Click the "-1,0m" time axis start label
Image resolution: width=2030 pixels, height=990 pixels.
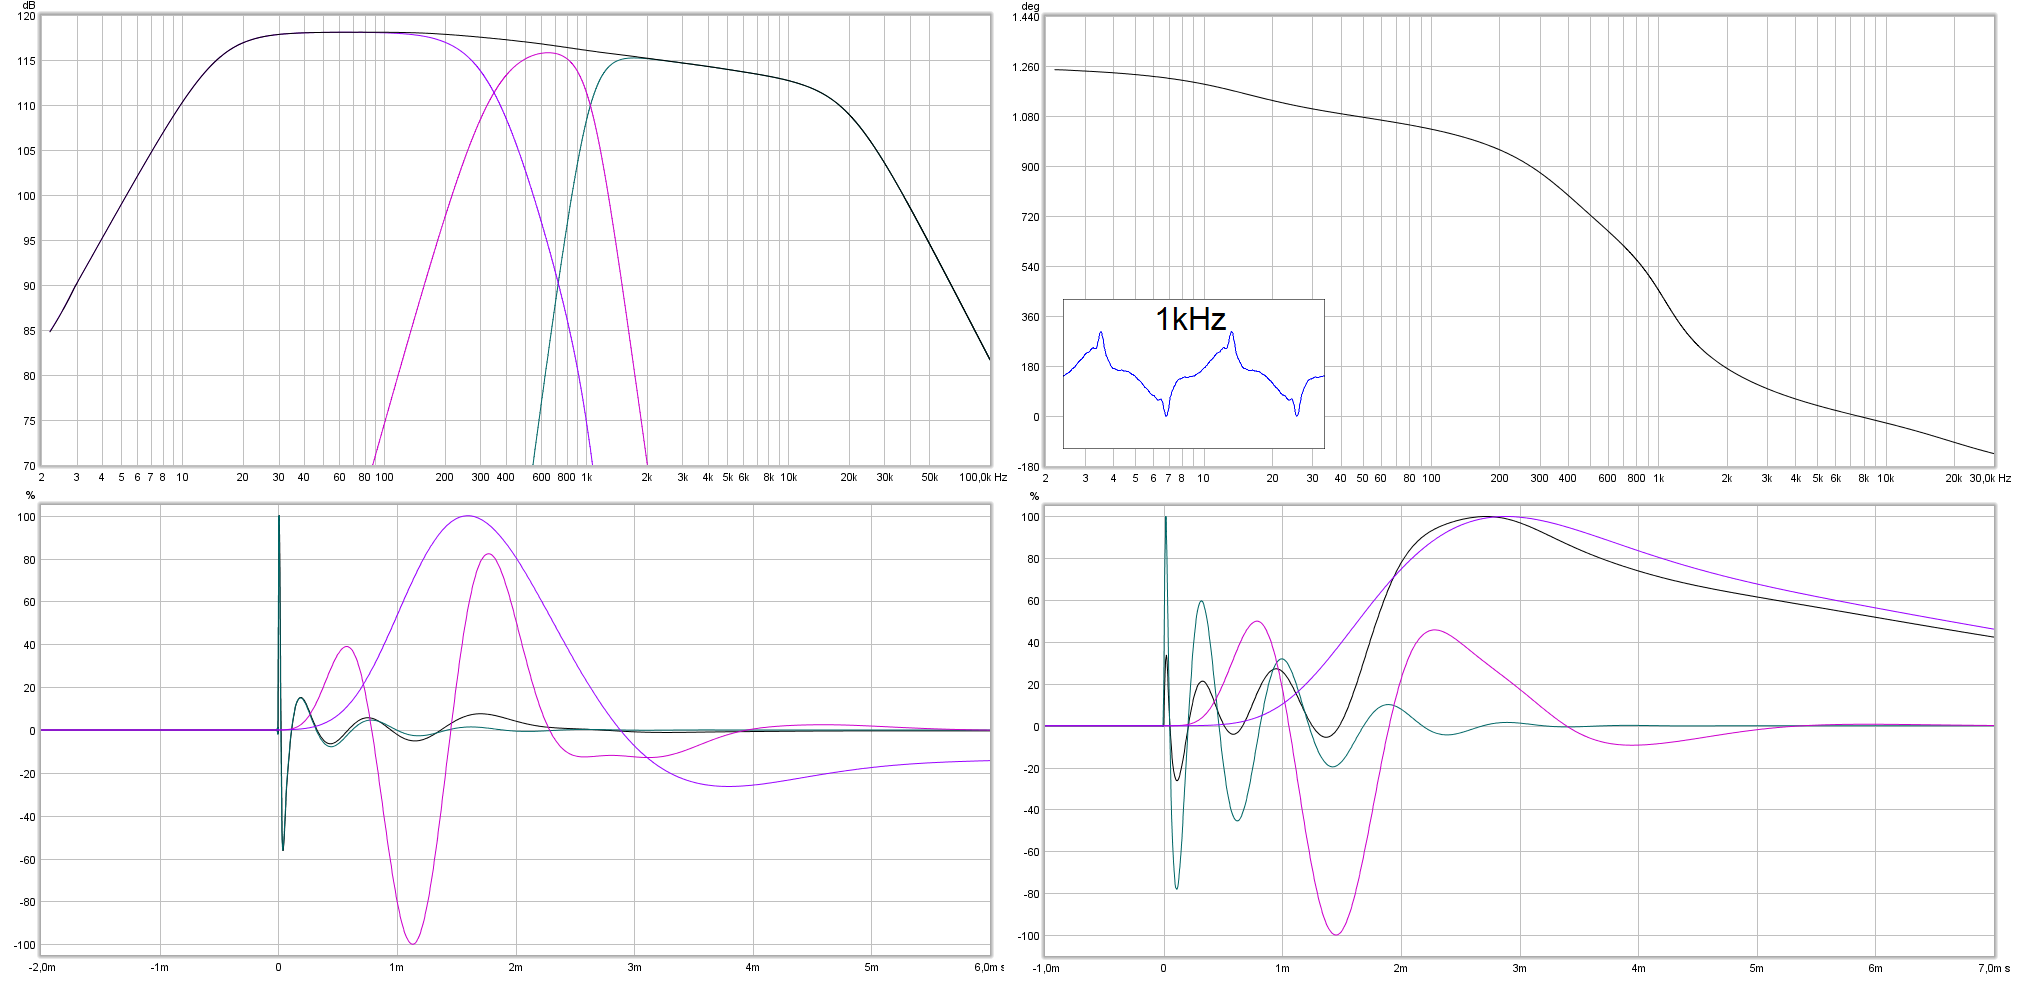click(1046, 968)
